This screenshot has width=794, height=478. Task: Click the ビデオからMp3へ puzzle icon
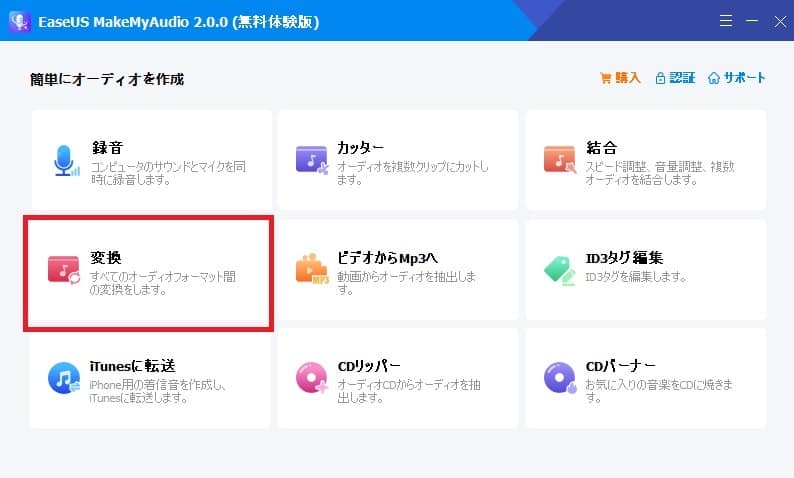pos(312,268)
